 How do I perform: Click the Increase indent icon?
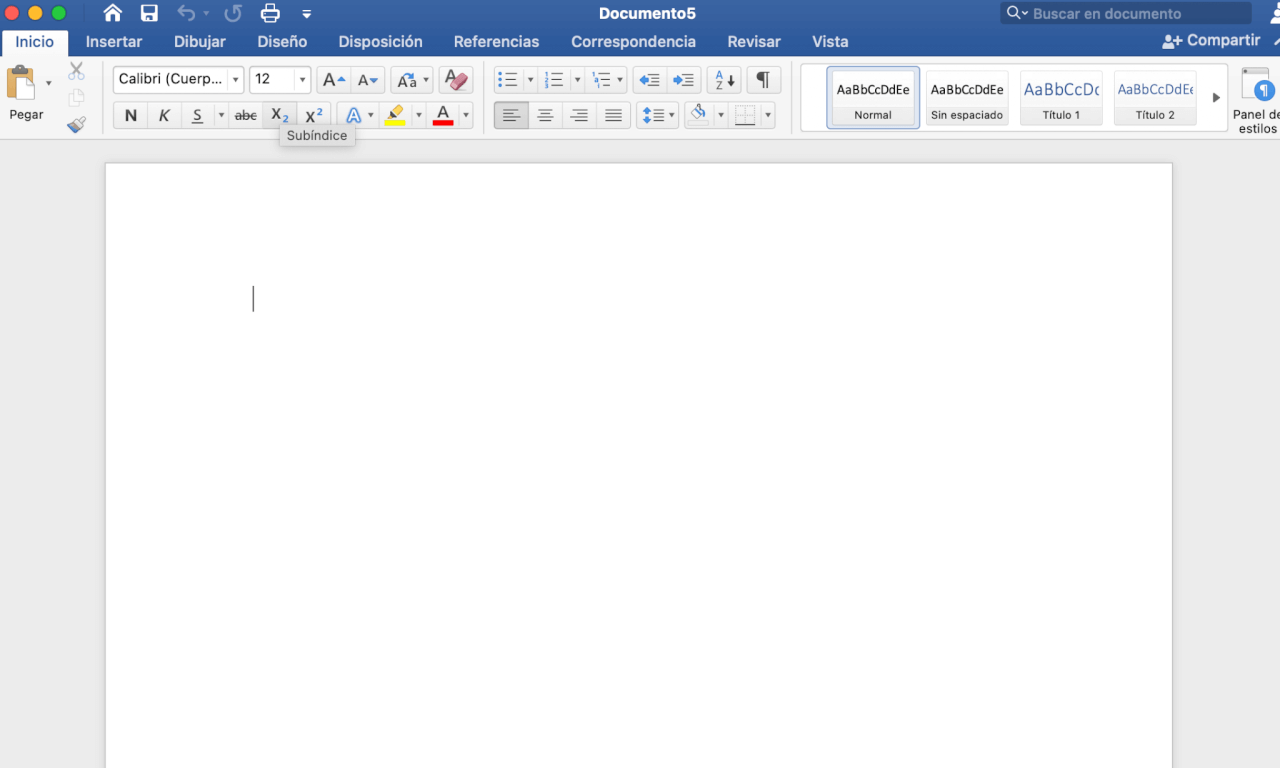coord(684,80)
